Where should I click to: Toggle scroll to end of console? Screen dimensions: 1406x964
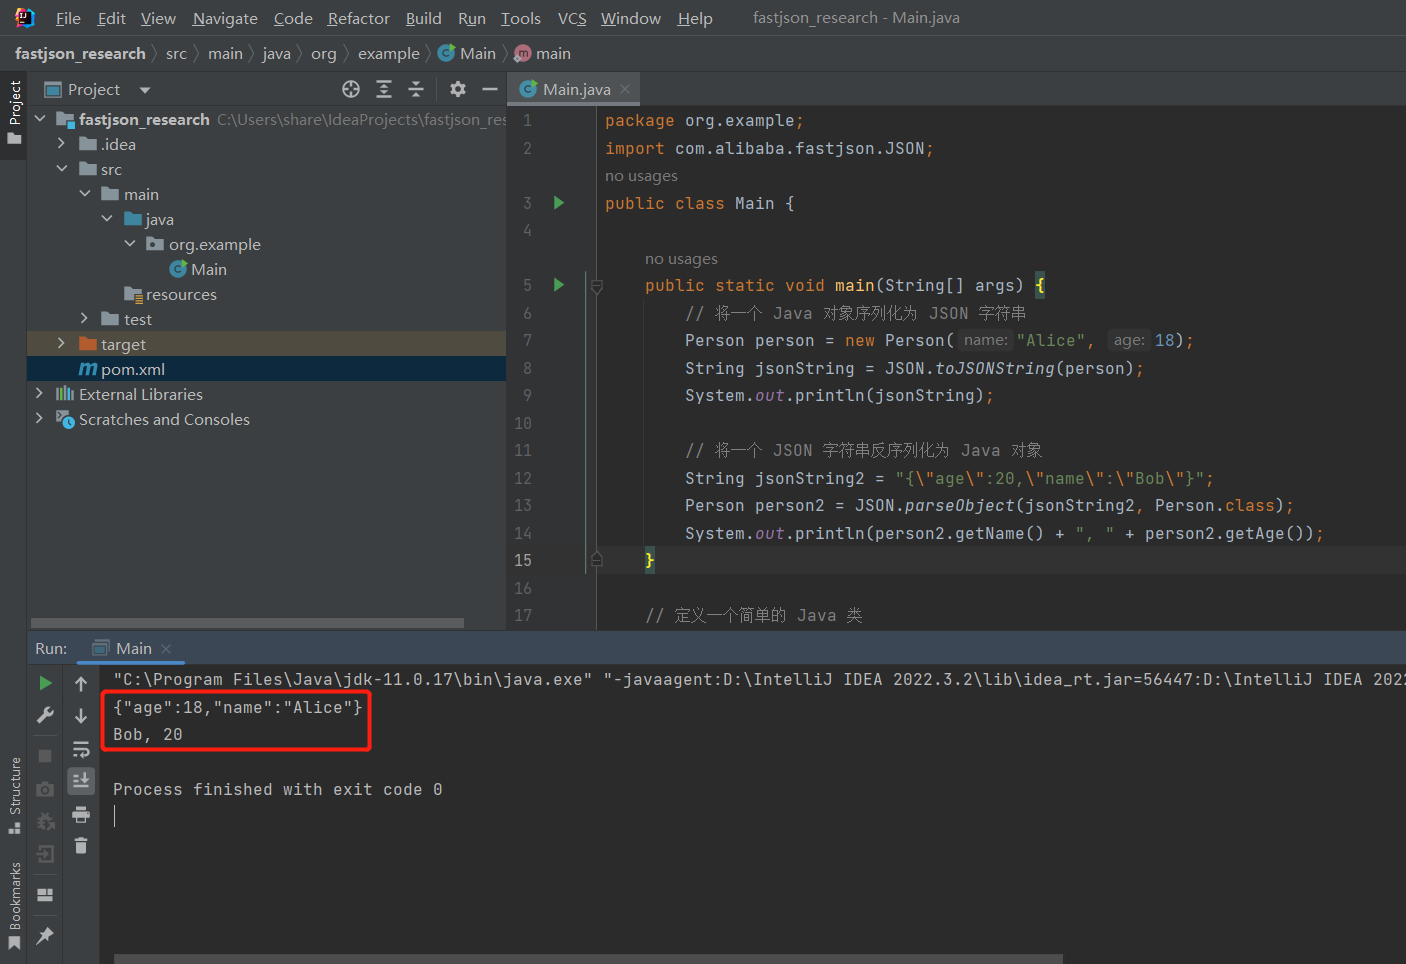(x=81, y=780)
